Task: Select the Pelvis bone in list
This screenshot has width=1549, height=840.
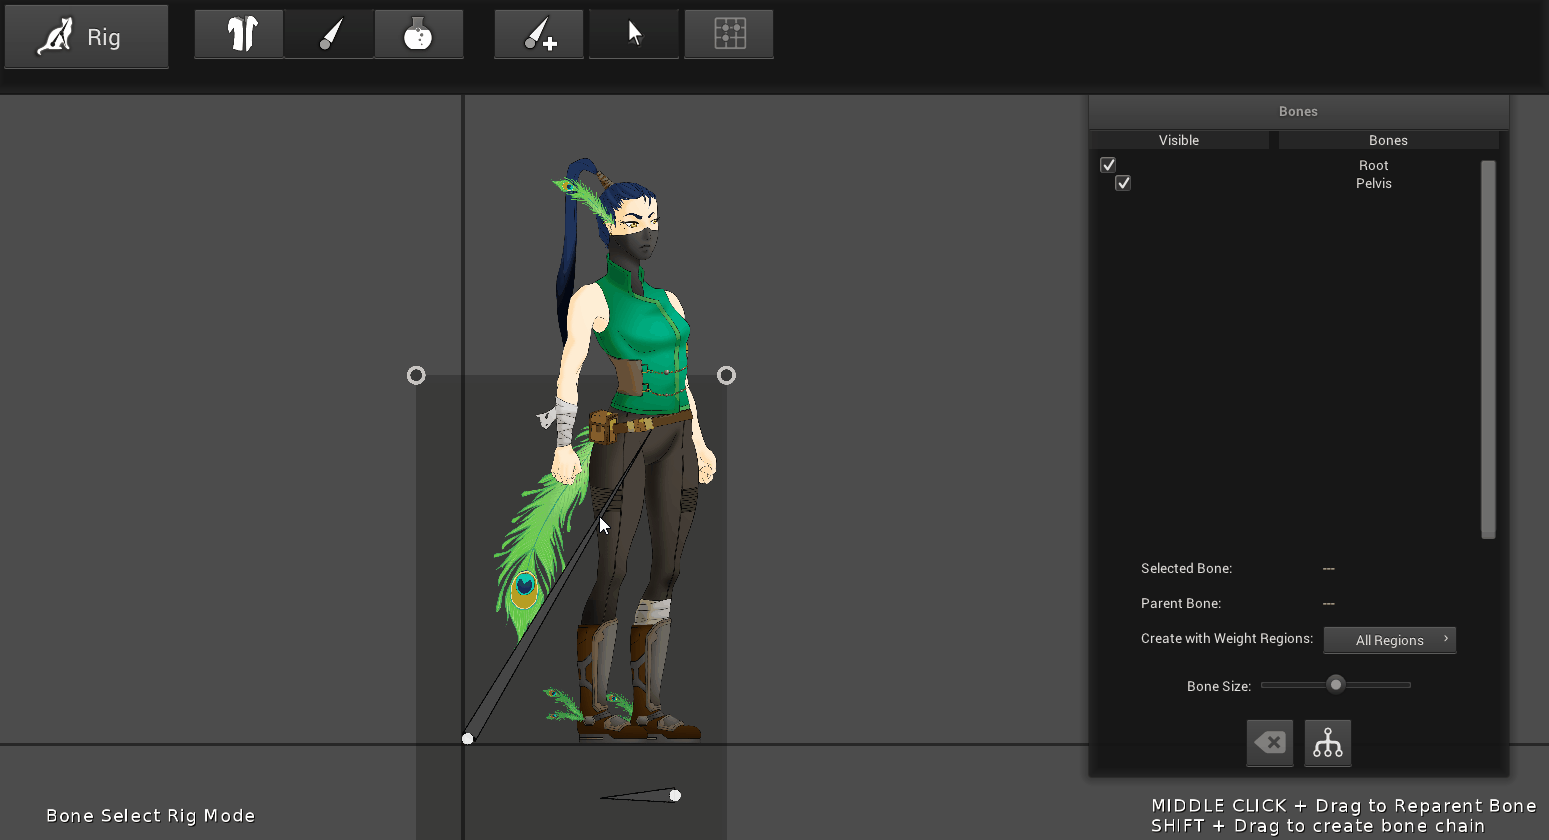Action: tap(1373, 183)
